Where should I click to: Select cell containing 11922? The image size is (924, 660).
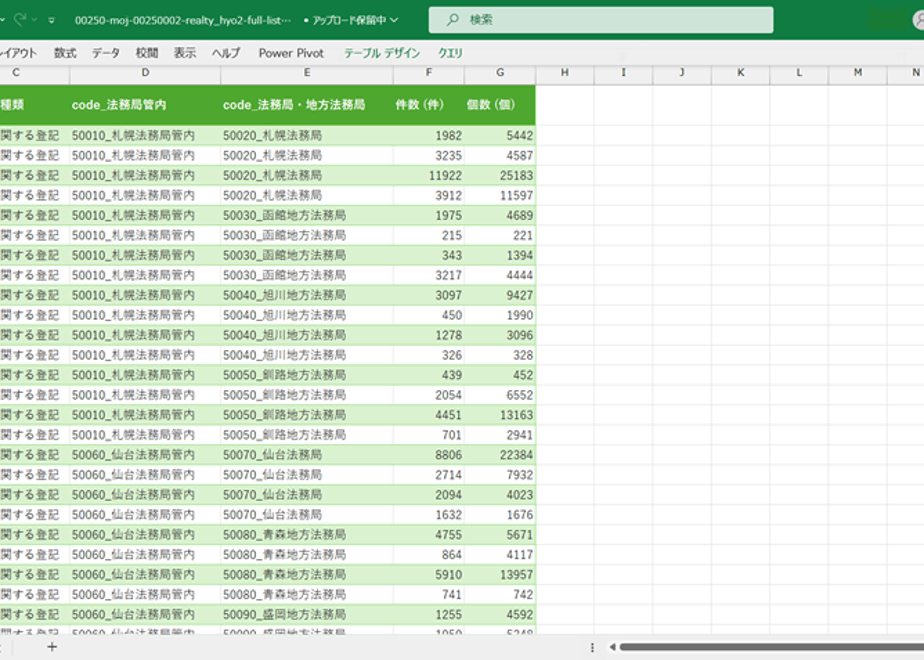[428, 176]
